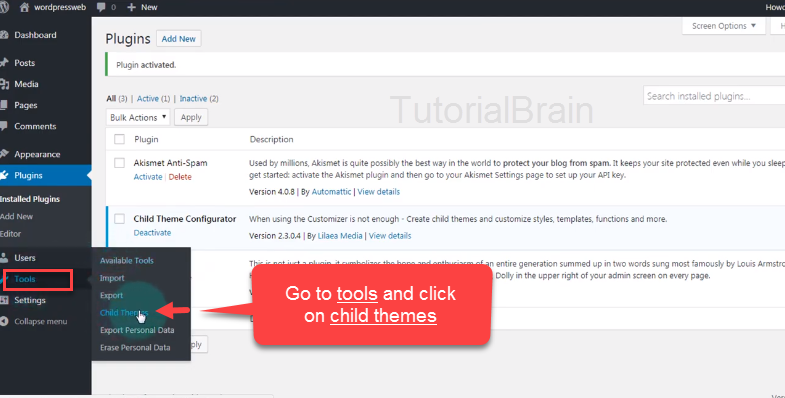Deactivate Child Theme Configurator
The image size is (785, 398).
(x=152, y=233)
